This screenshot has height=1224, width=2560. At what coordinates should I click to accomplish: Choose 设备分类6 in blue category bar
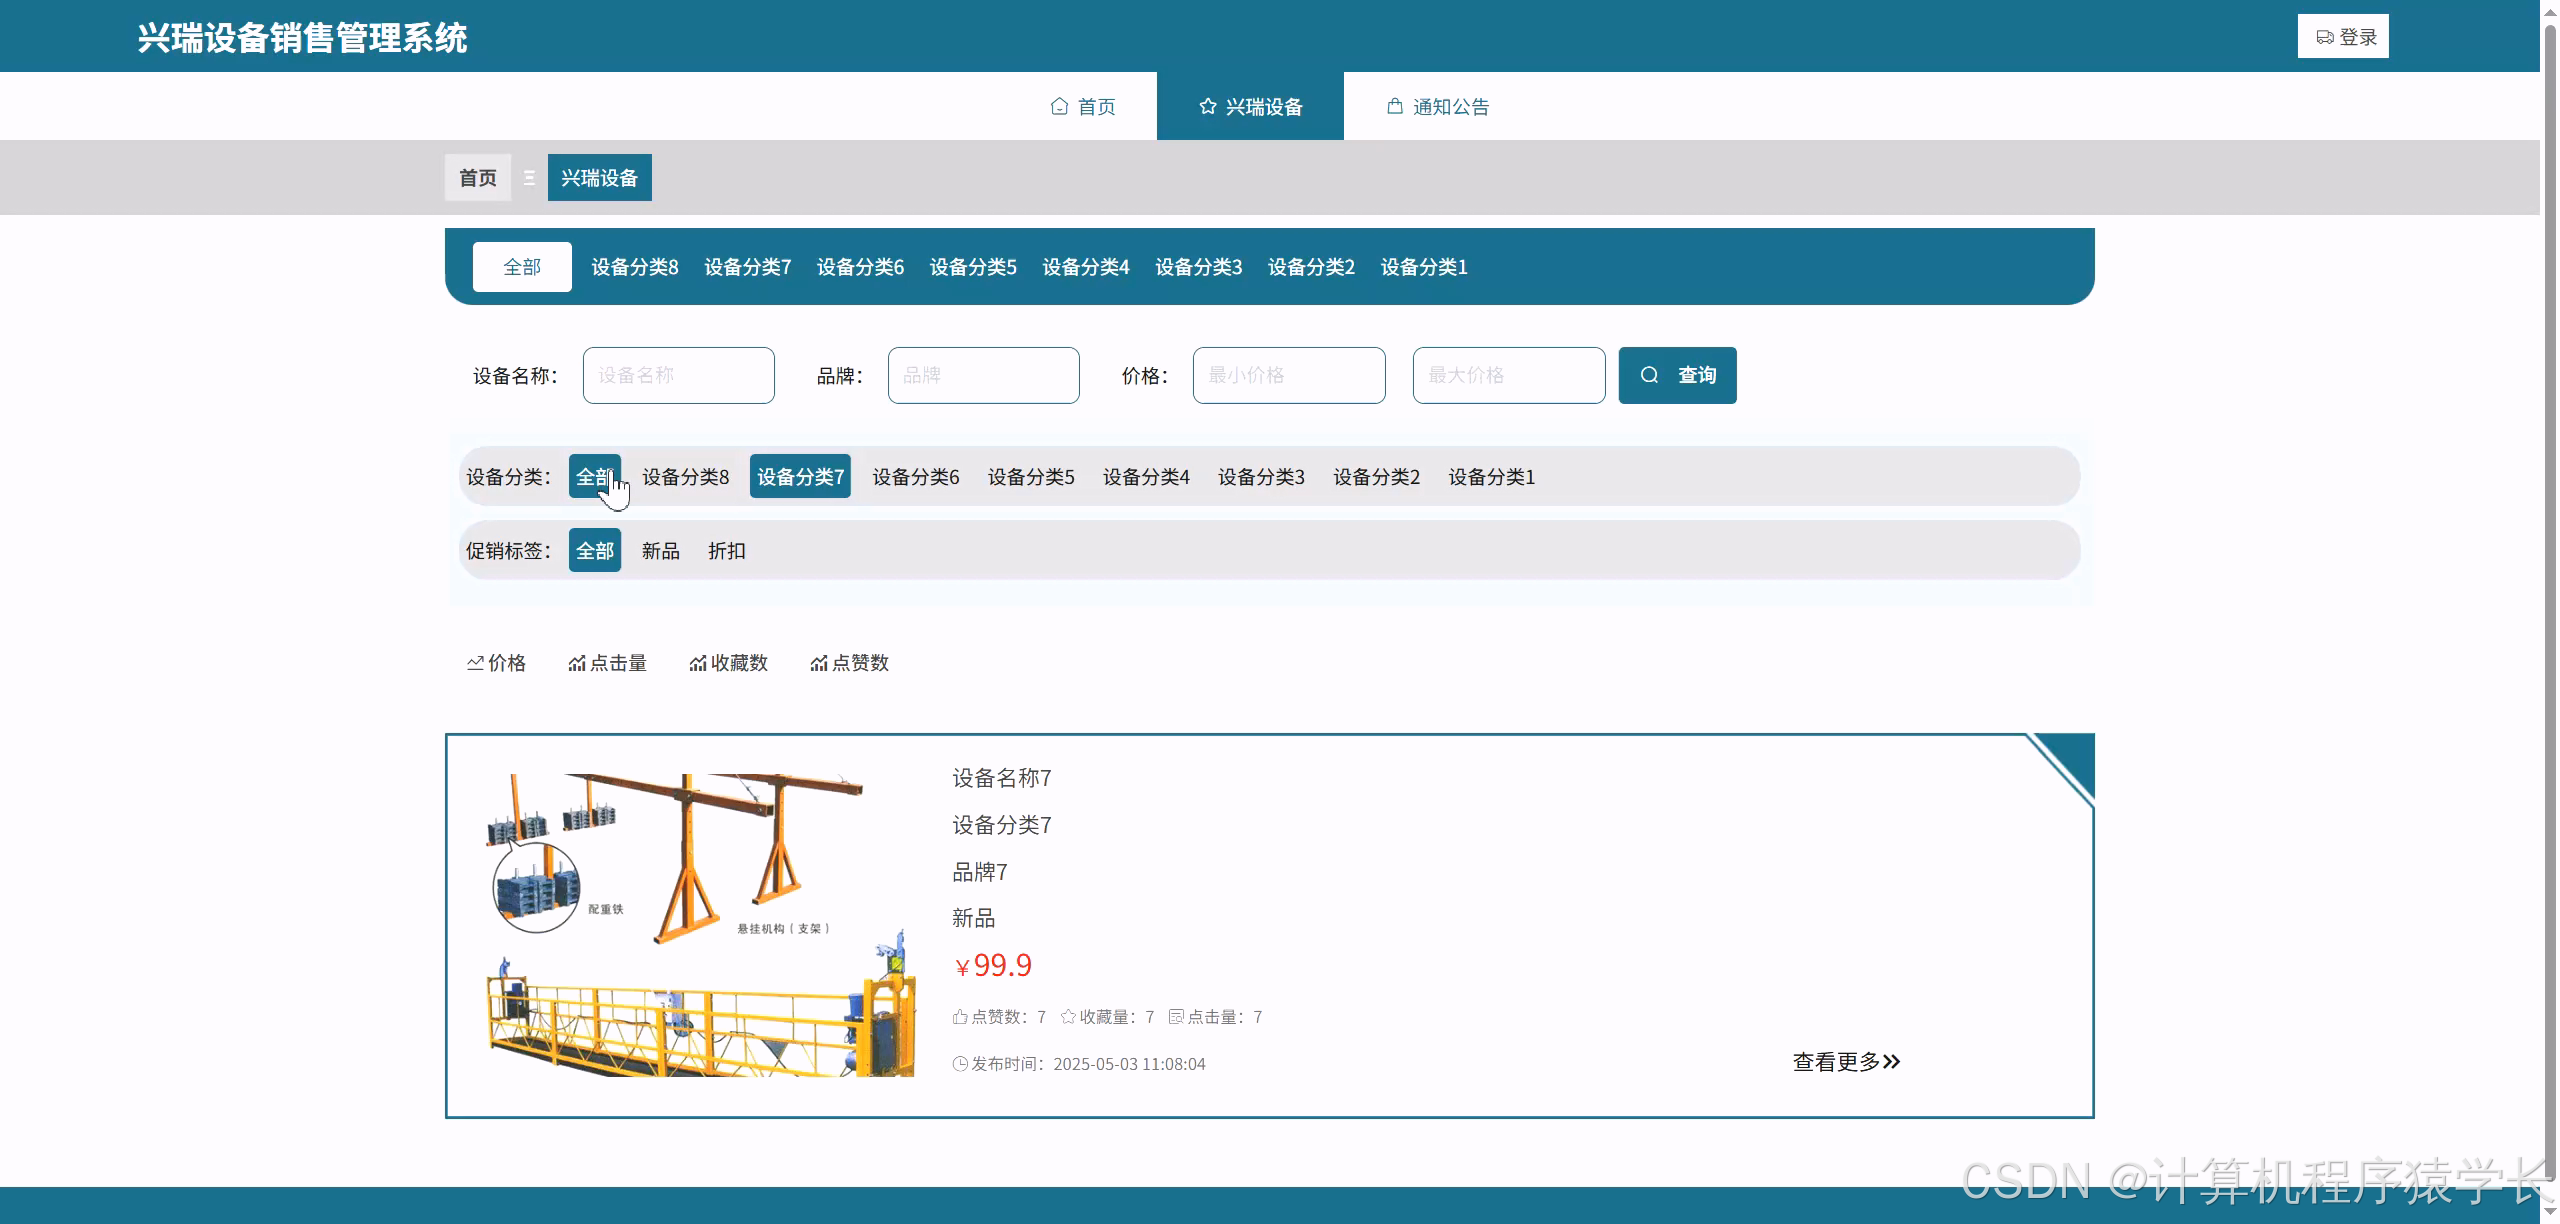point(860,267)
